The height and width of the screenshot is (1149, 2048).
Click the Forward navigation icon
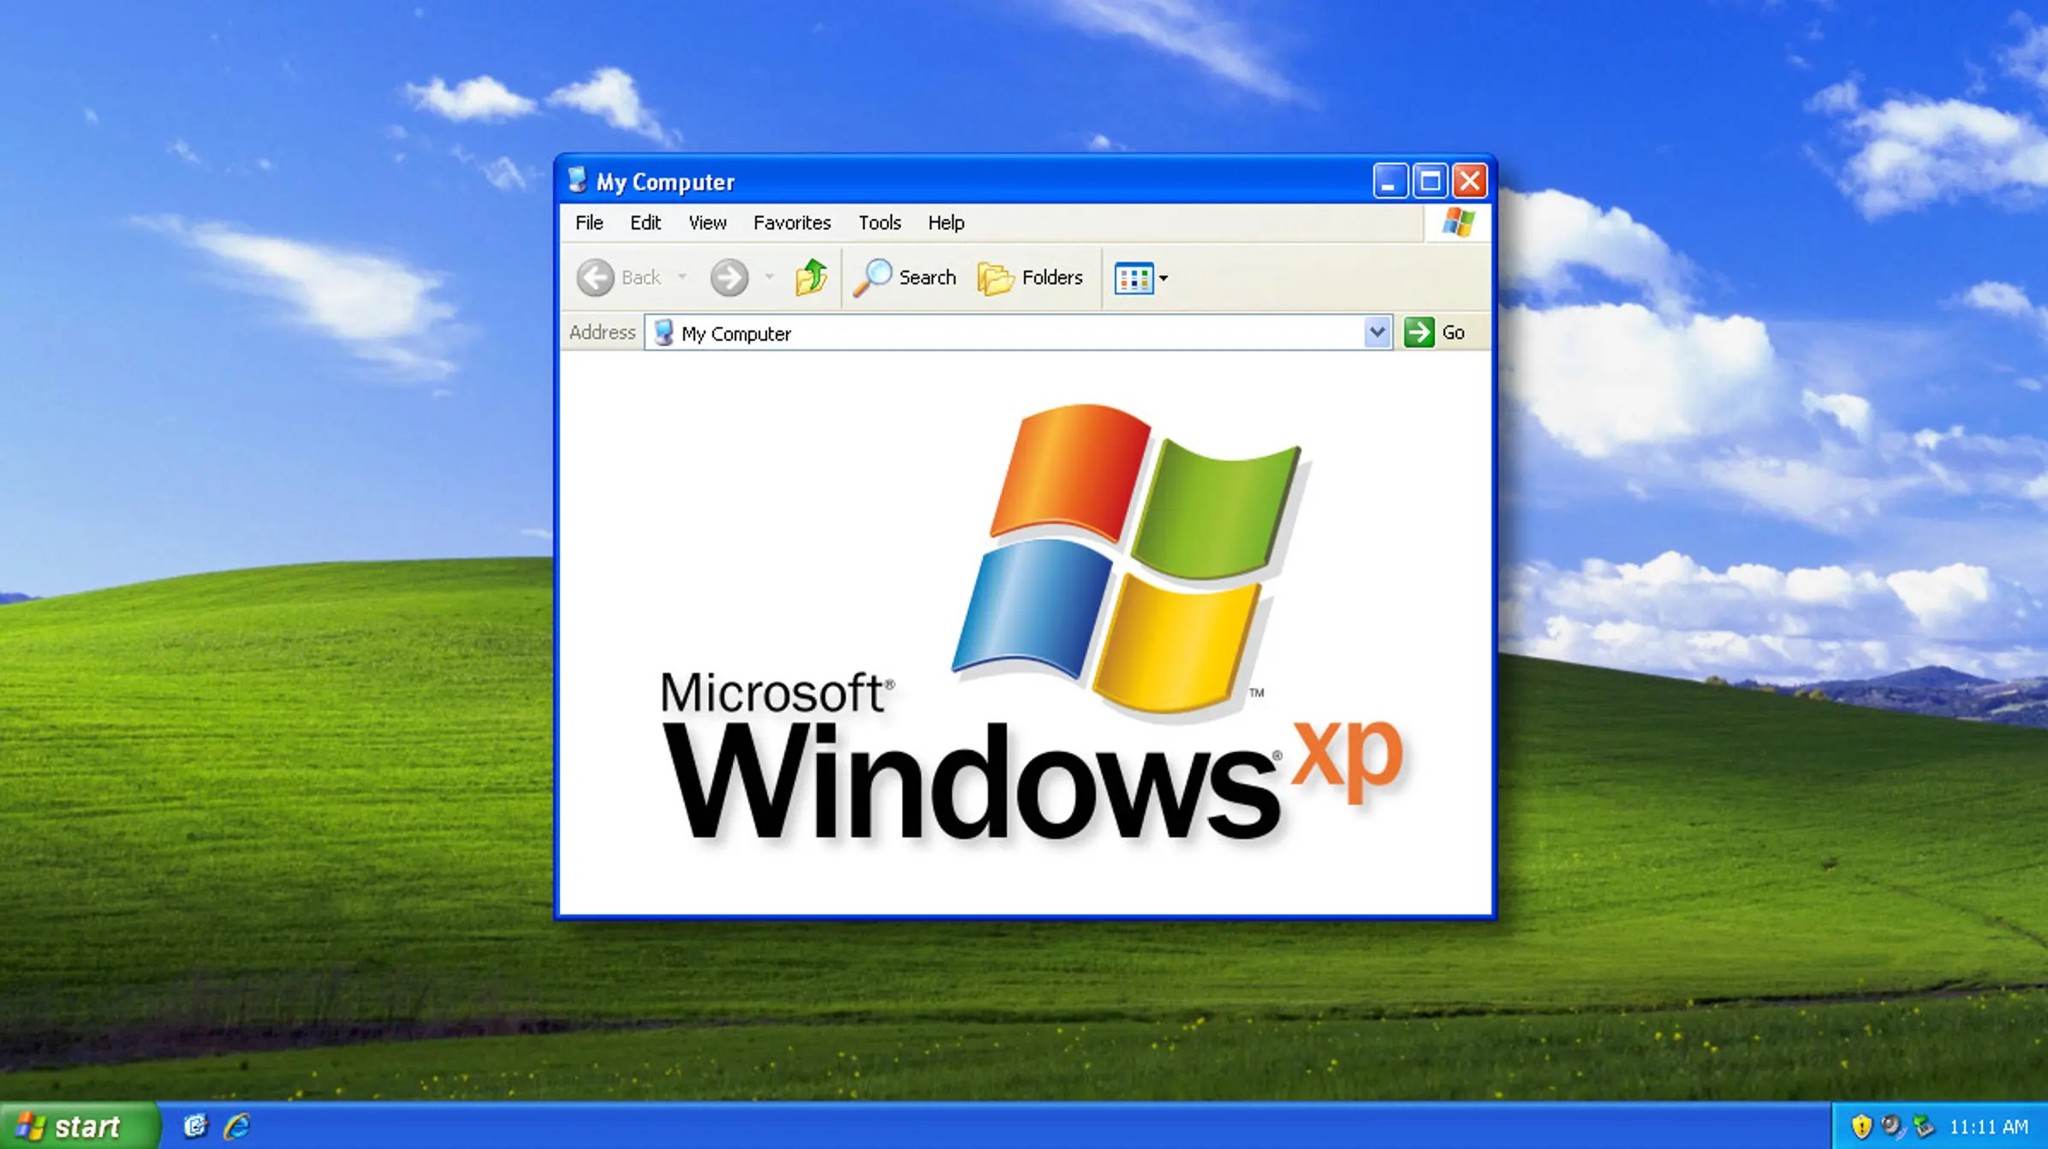coord(730,277)
